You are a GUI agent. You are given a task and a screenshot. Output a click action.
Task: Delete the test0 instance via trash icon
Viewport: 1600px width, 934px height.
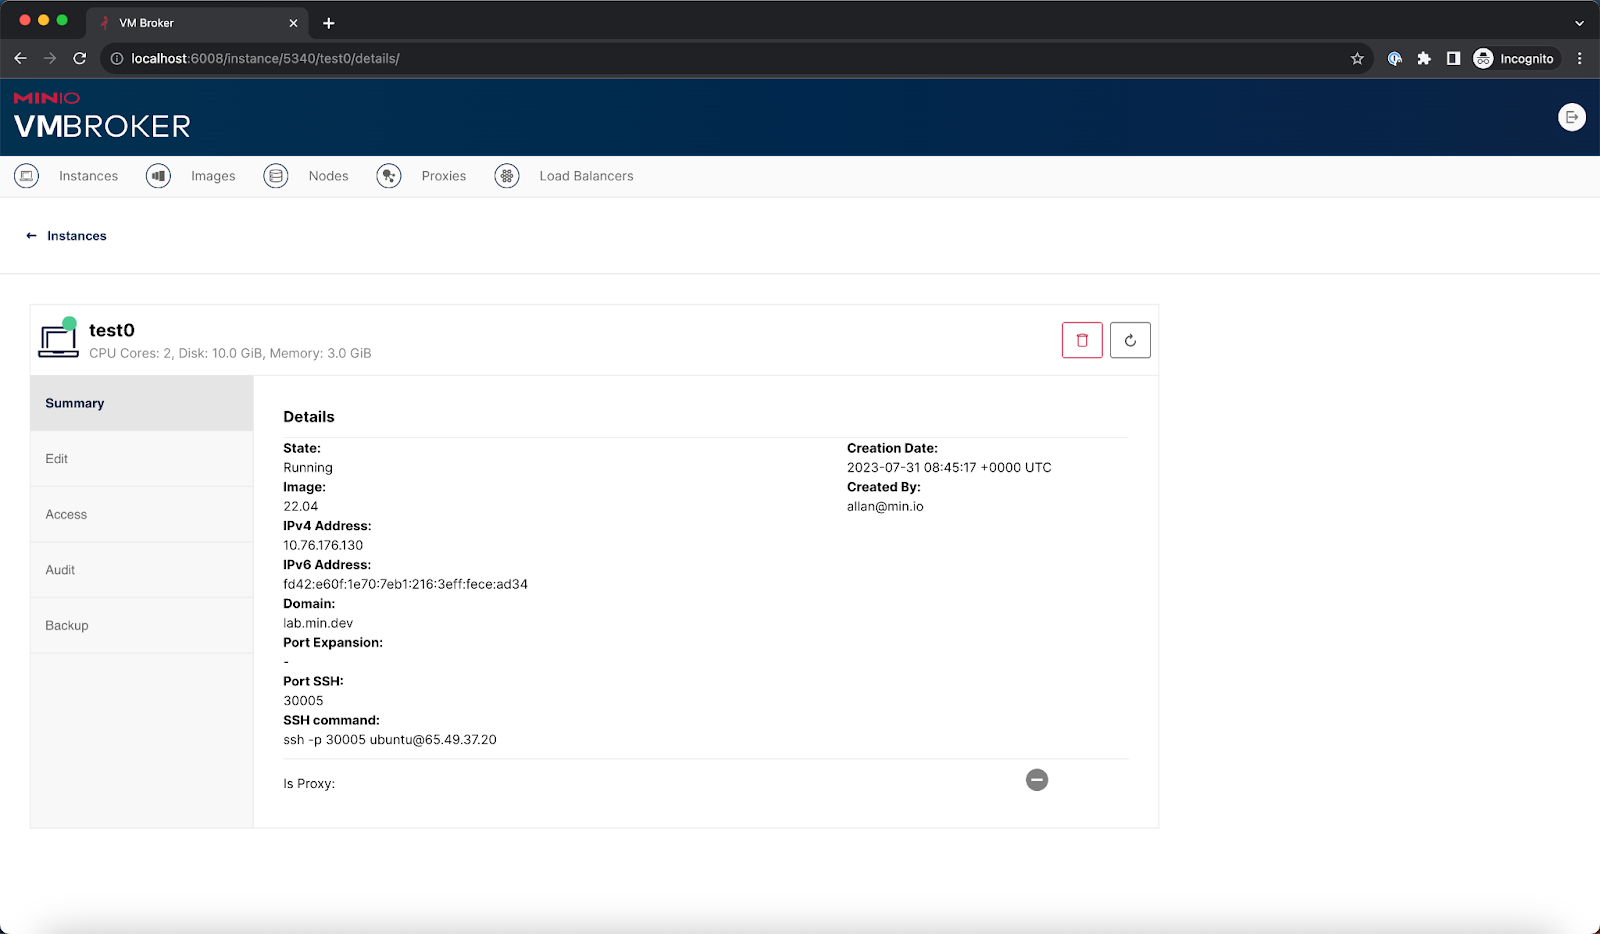(x=1082, y=340)
